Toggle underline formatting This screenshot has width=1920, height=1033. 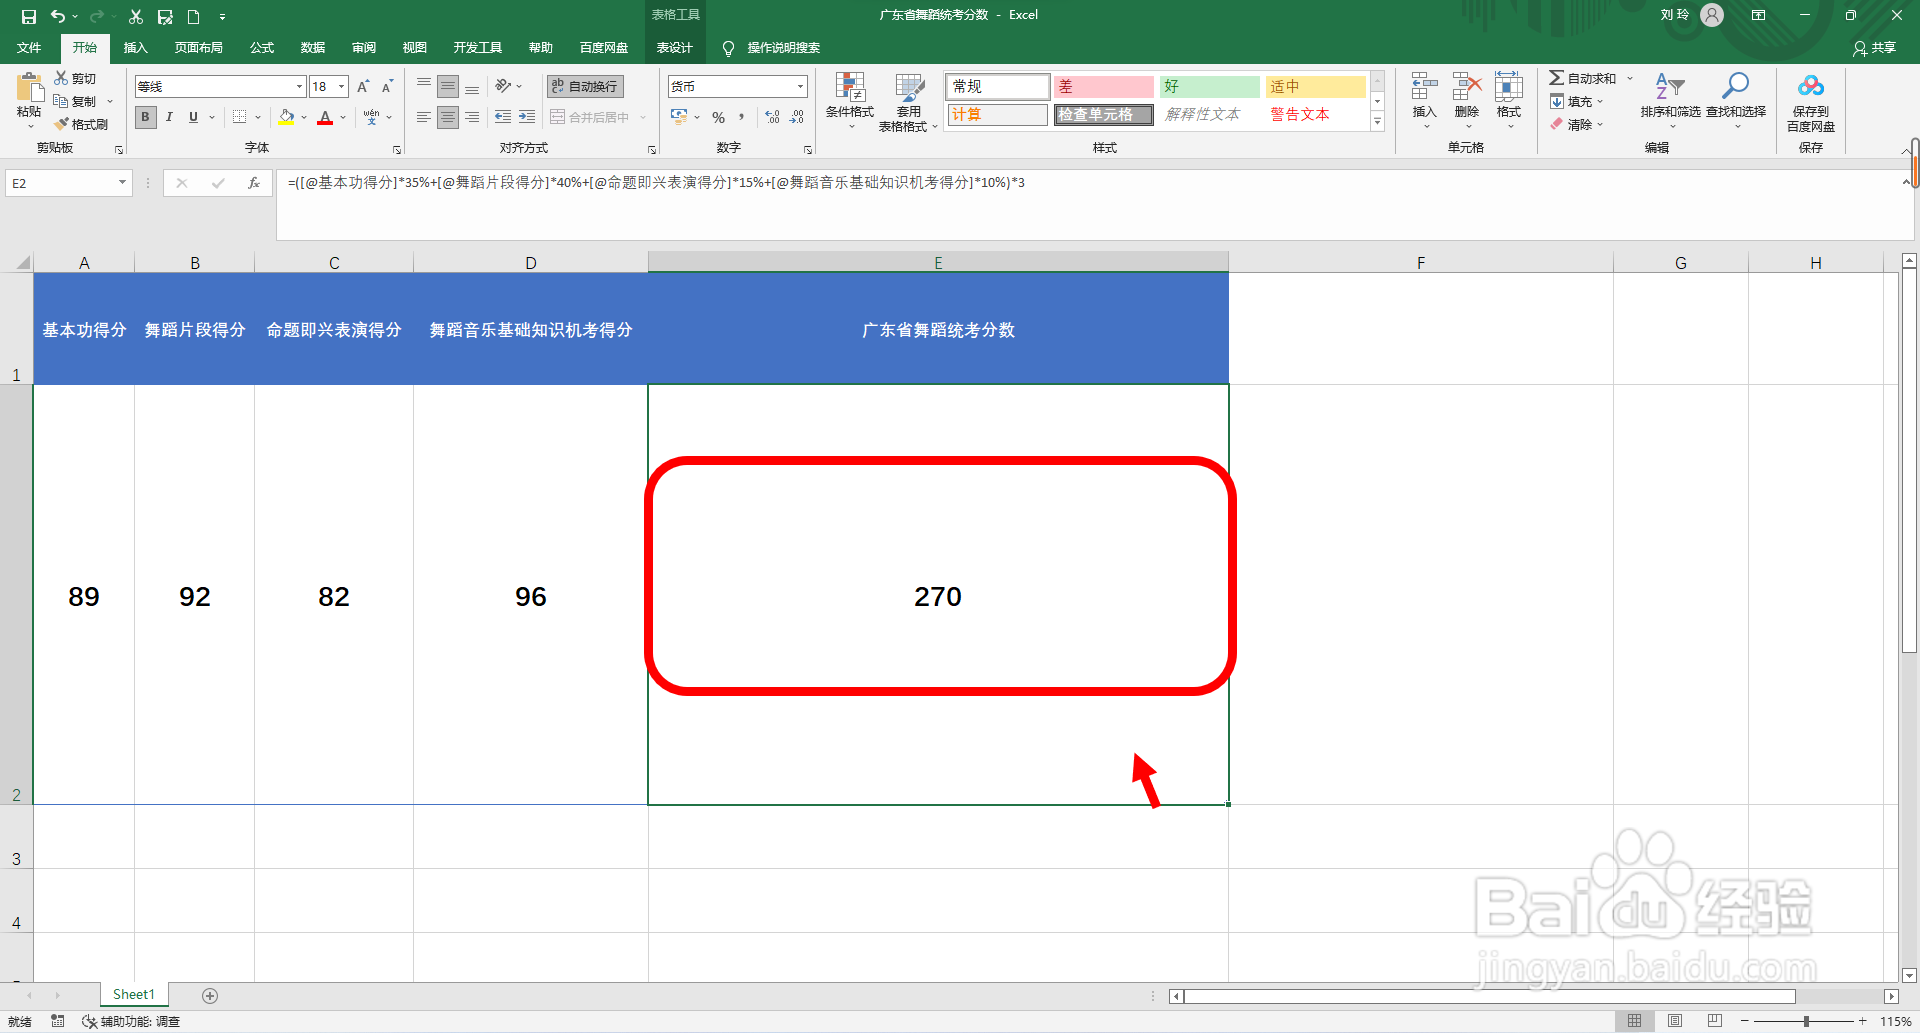pyautogui.click(x=192, y=117)
